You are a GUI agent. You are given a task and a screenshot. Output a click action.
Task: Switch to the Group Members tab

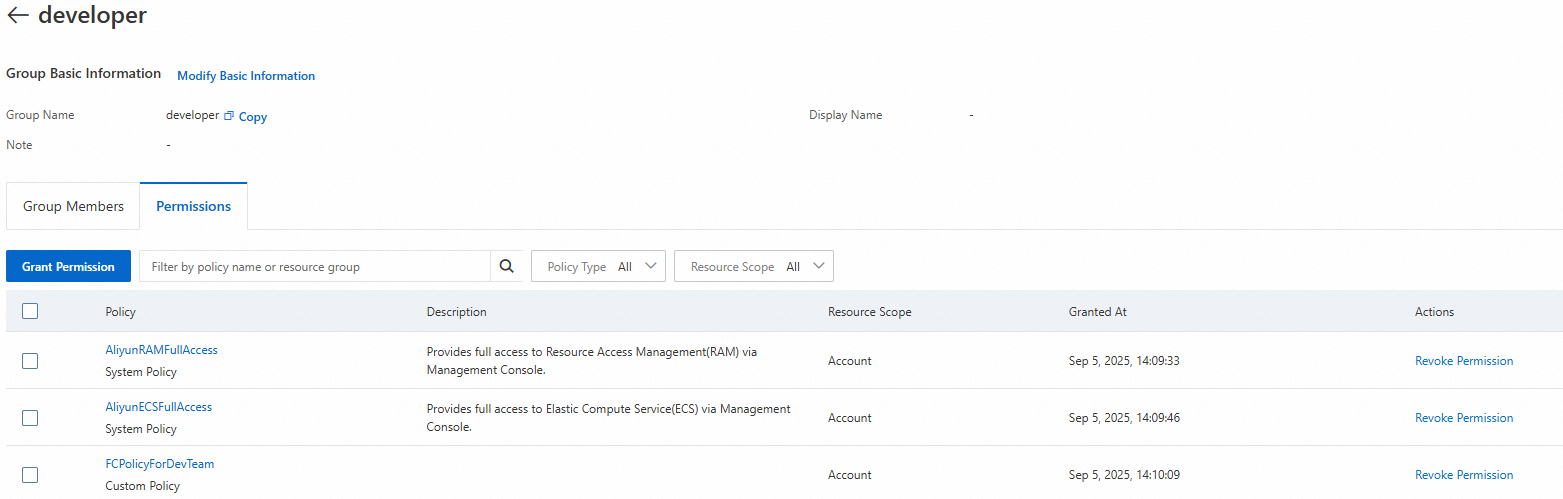pos(73,206)
